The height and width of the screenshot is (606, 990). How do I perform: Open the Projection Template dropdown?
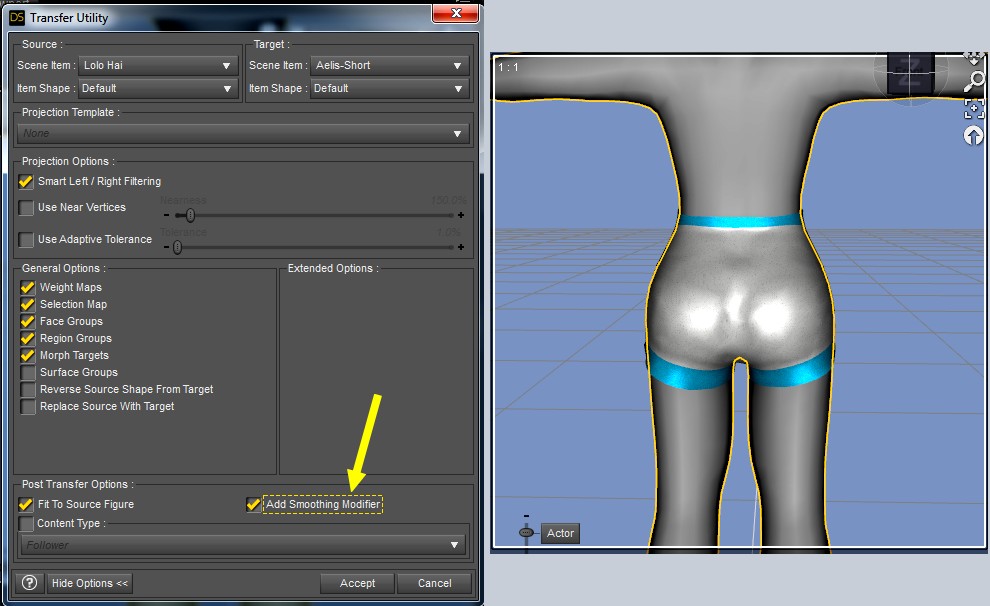point(243,134)
